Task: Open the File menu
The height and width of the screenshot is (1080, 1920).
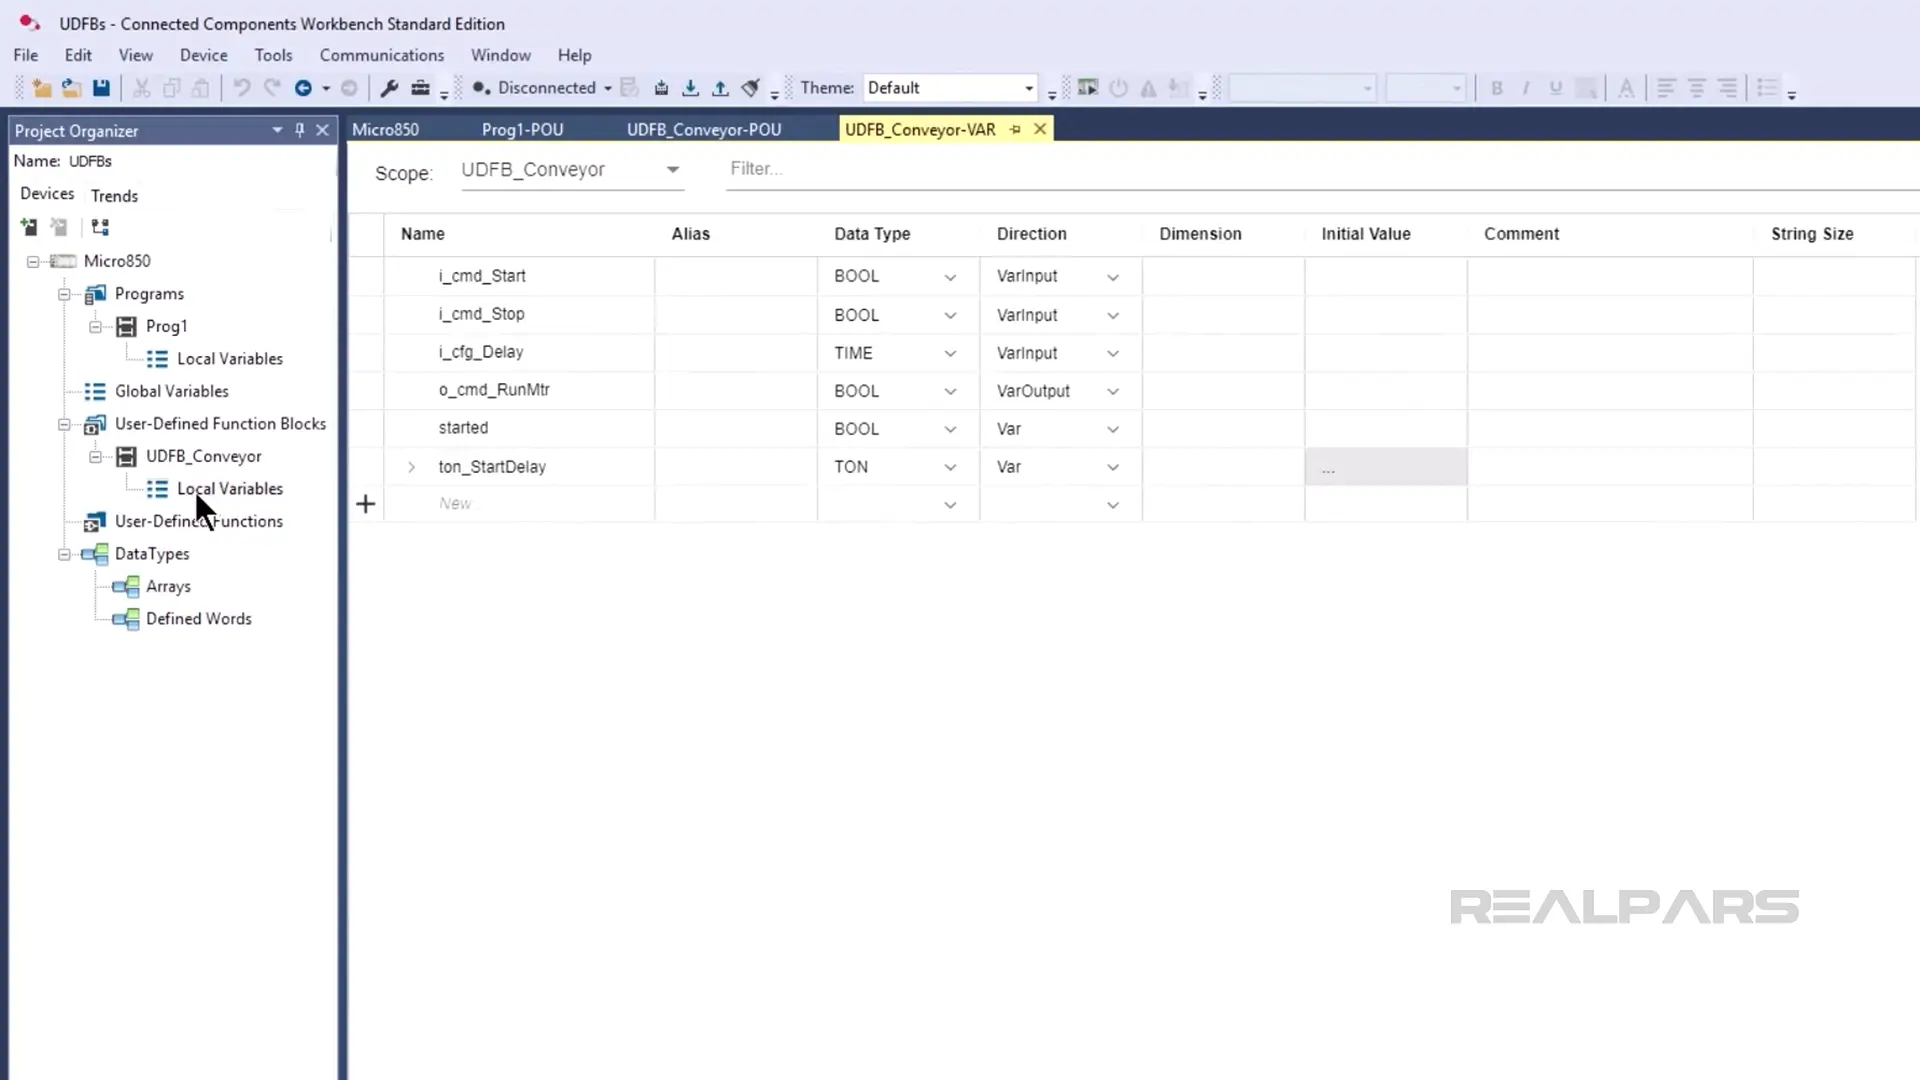Action: pyautogui.click(x=26, y=55)
